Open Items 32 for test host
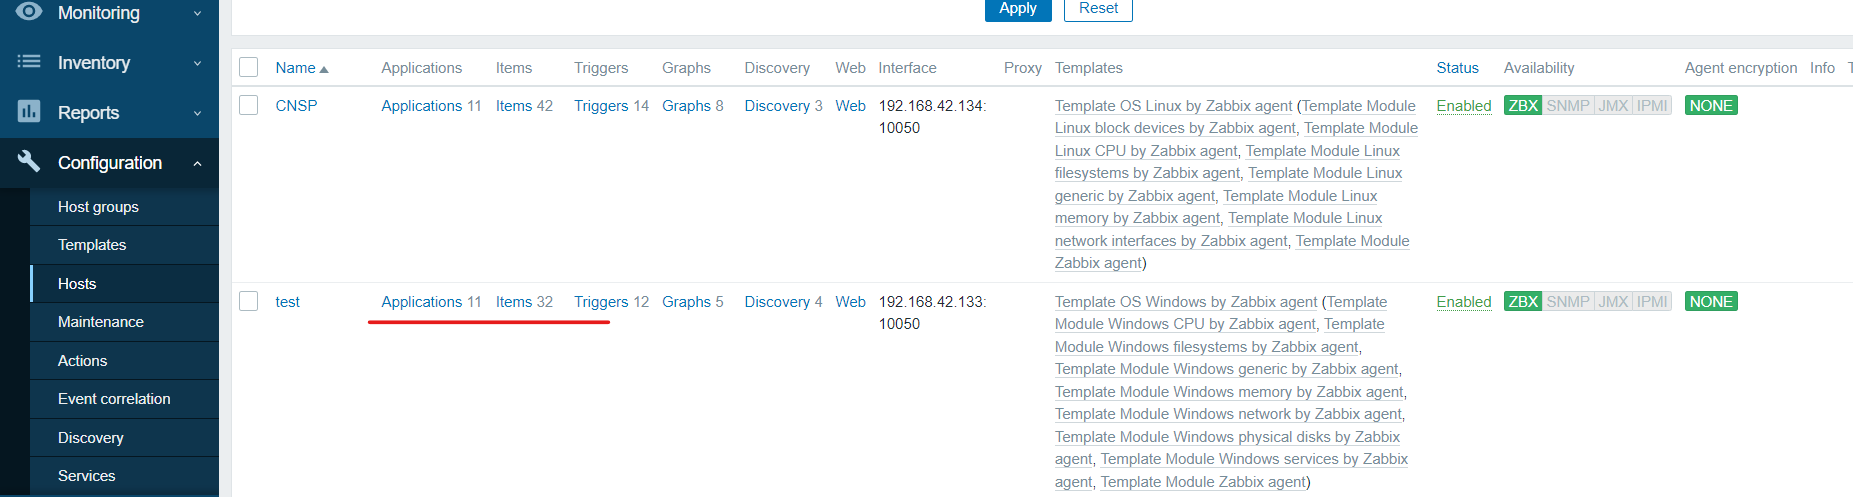 click(524, 302)
